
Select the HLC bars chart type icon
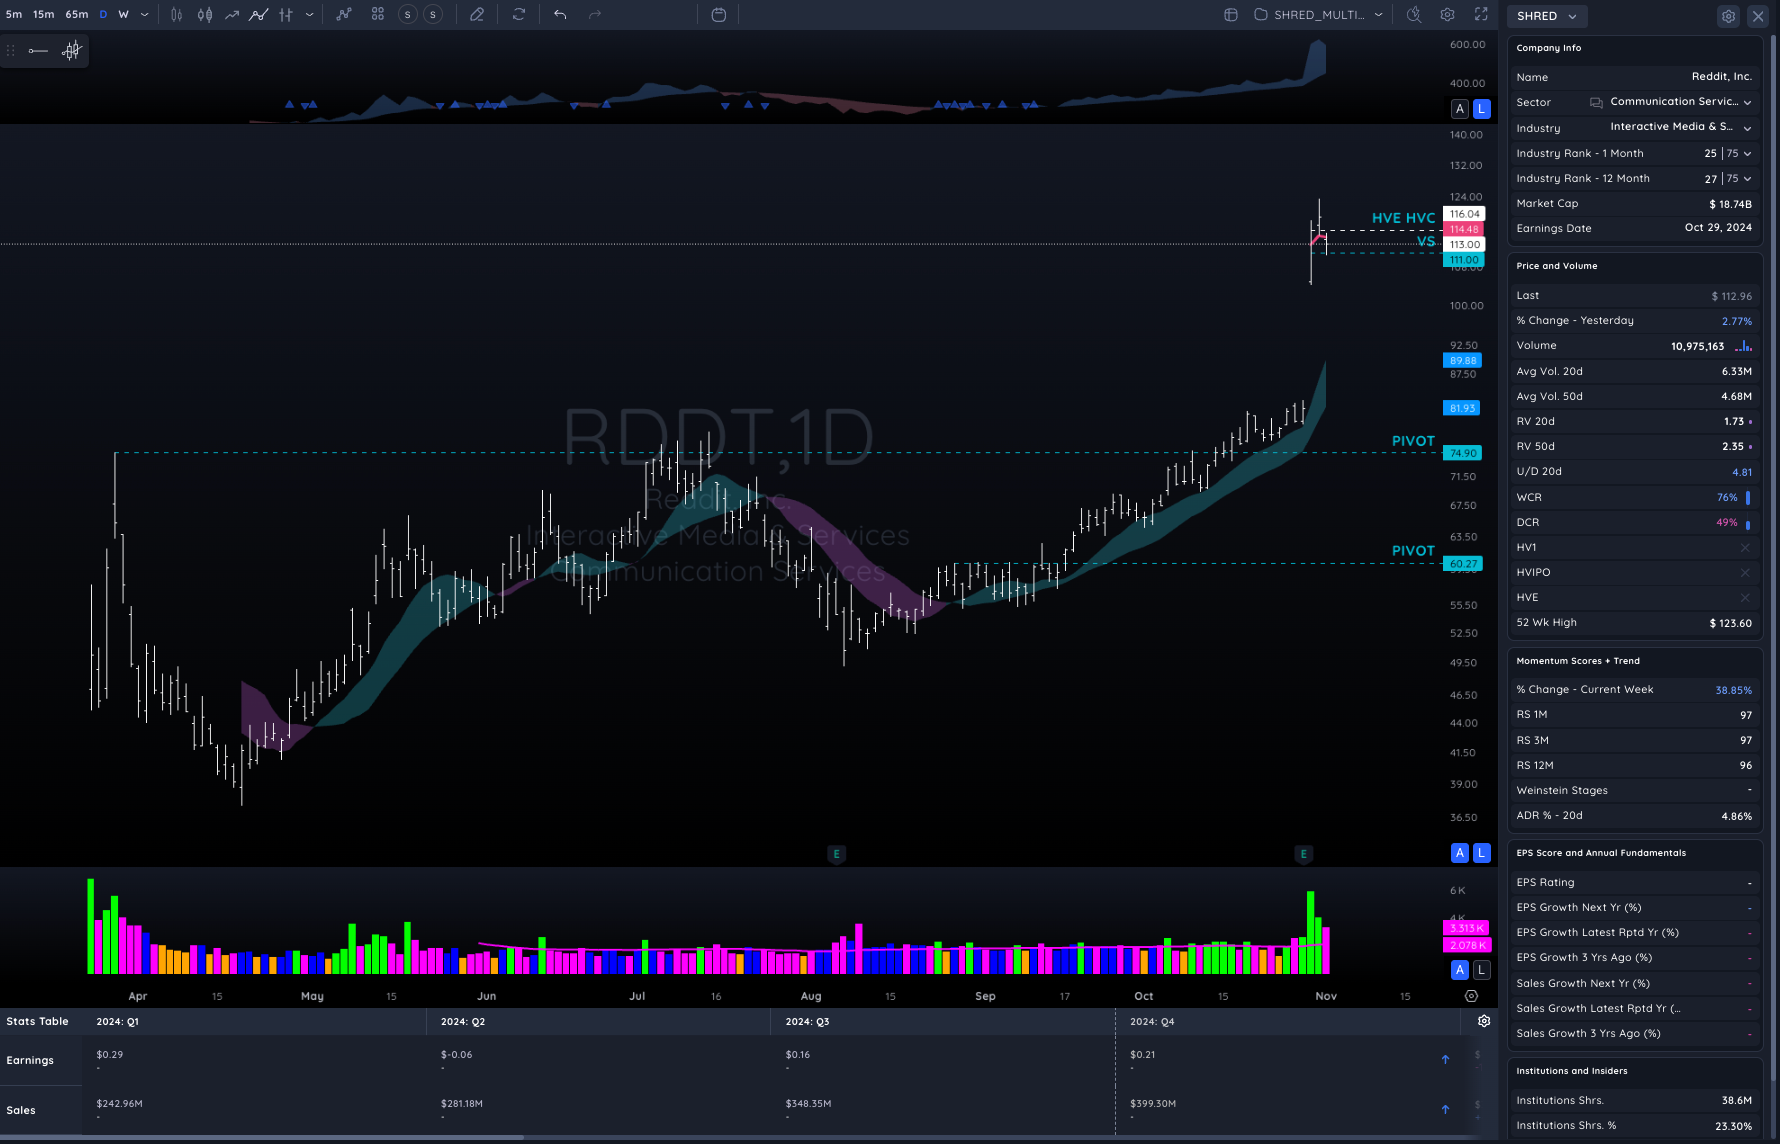pos(286,15)
